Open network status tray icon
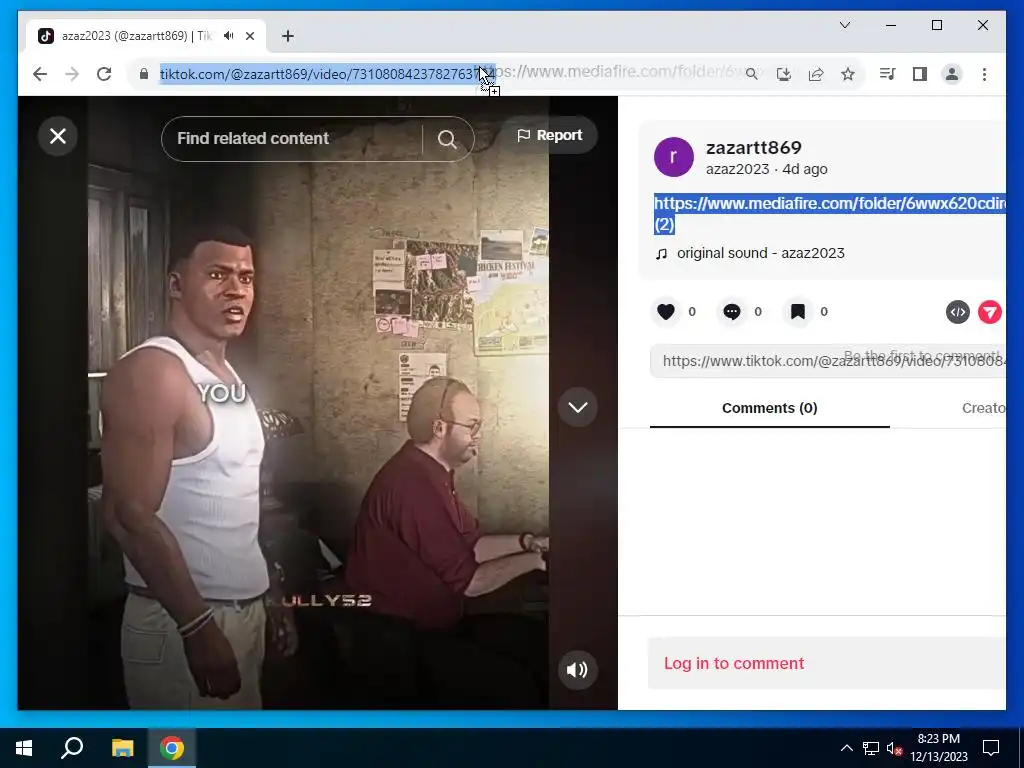 pos(871,748)
